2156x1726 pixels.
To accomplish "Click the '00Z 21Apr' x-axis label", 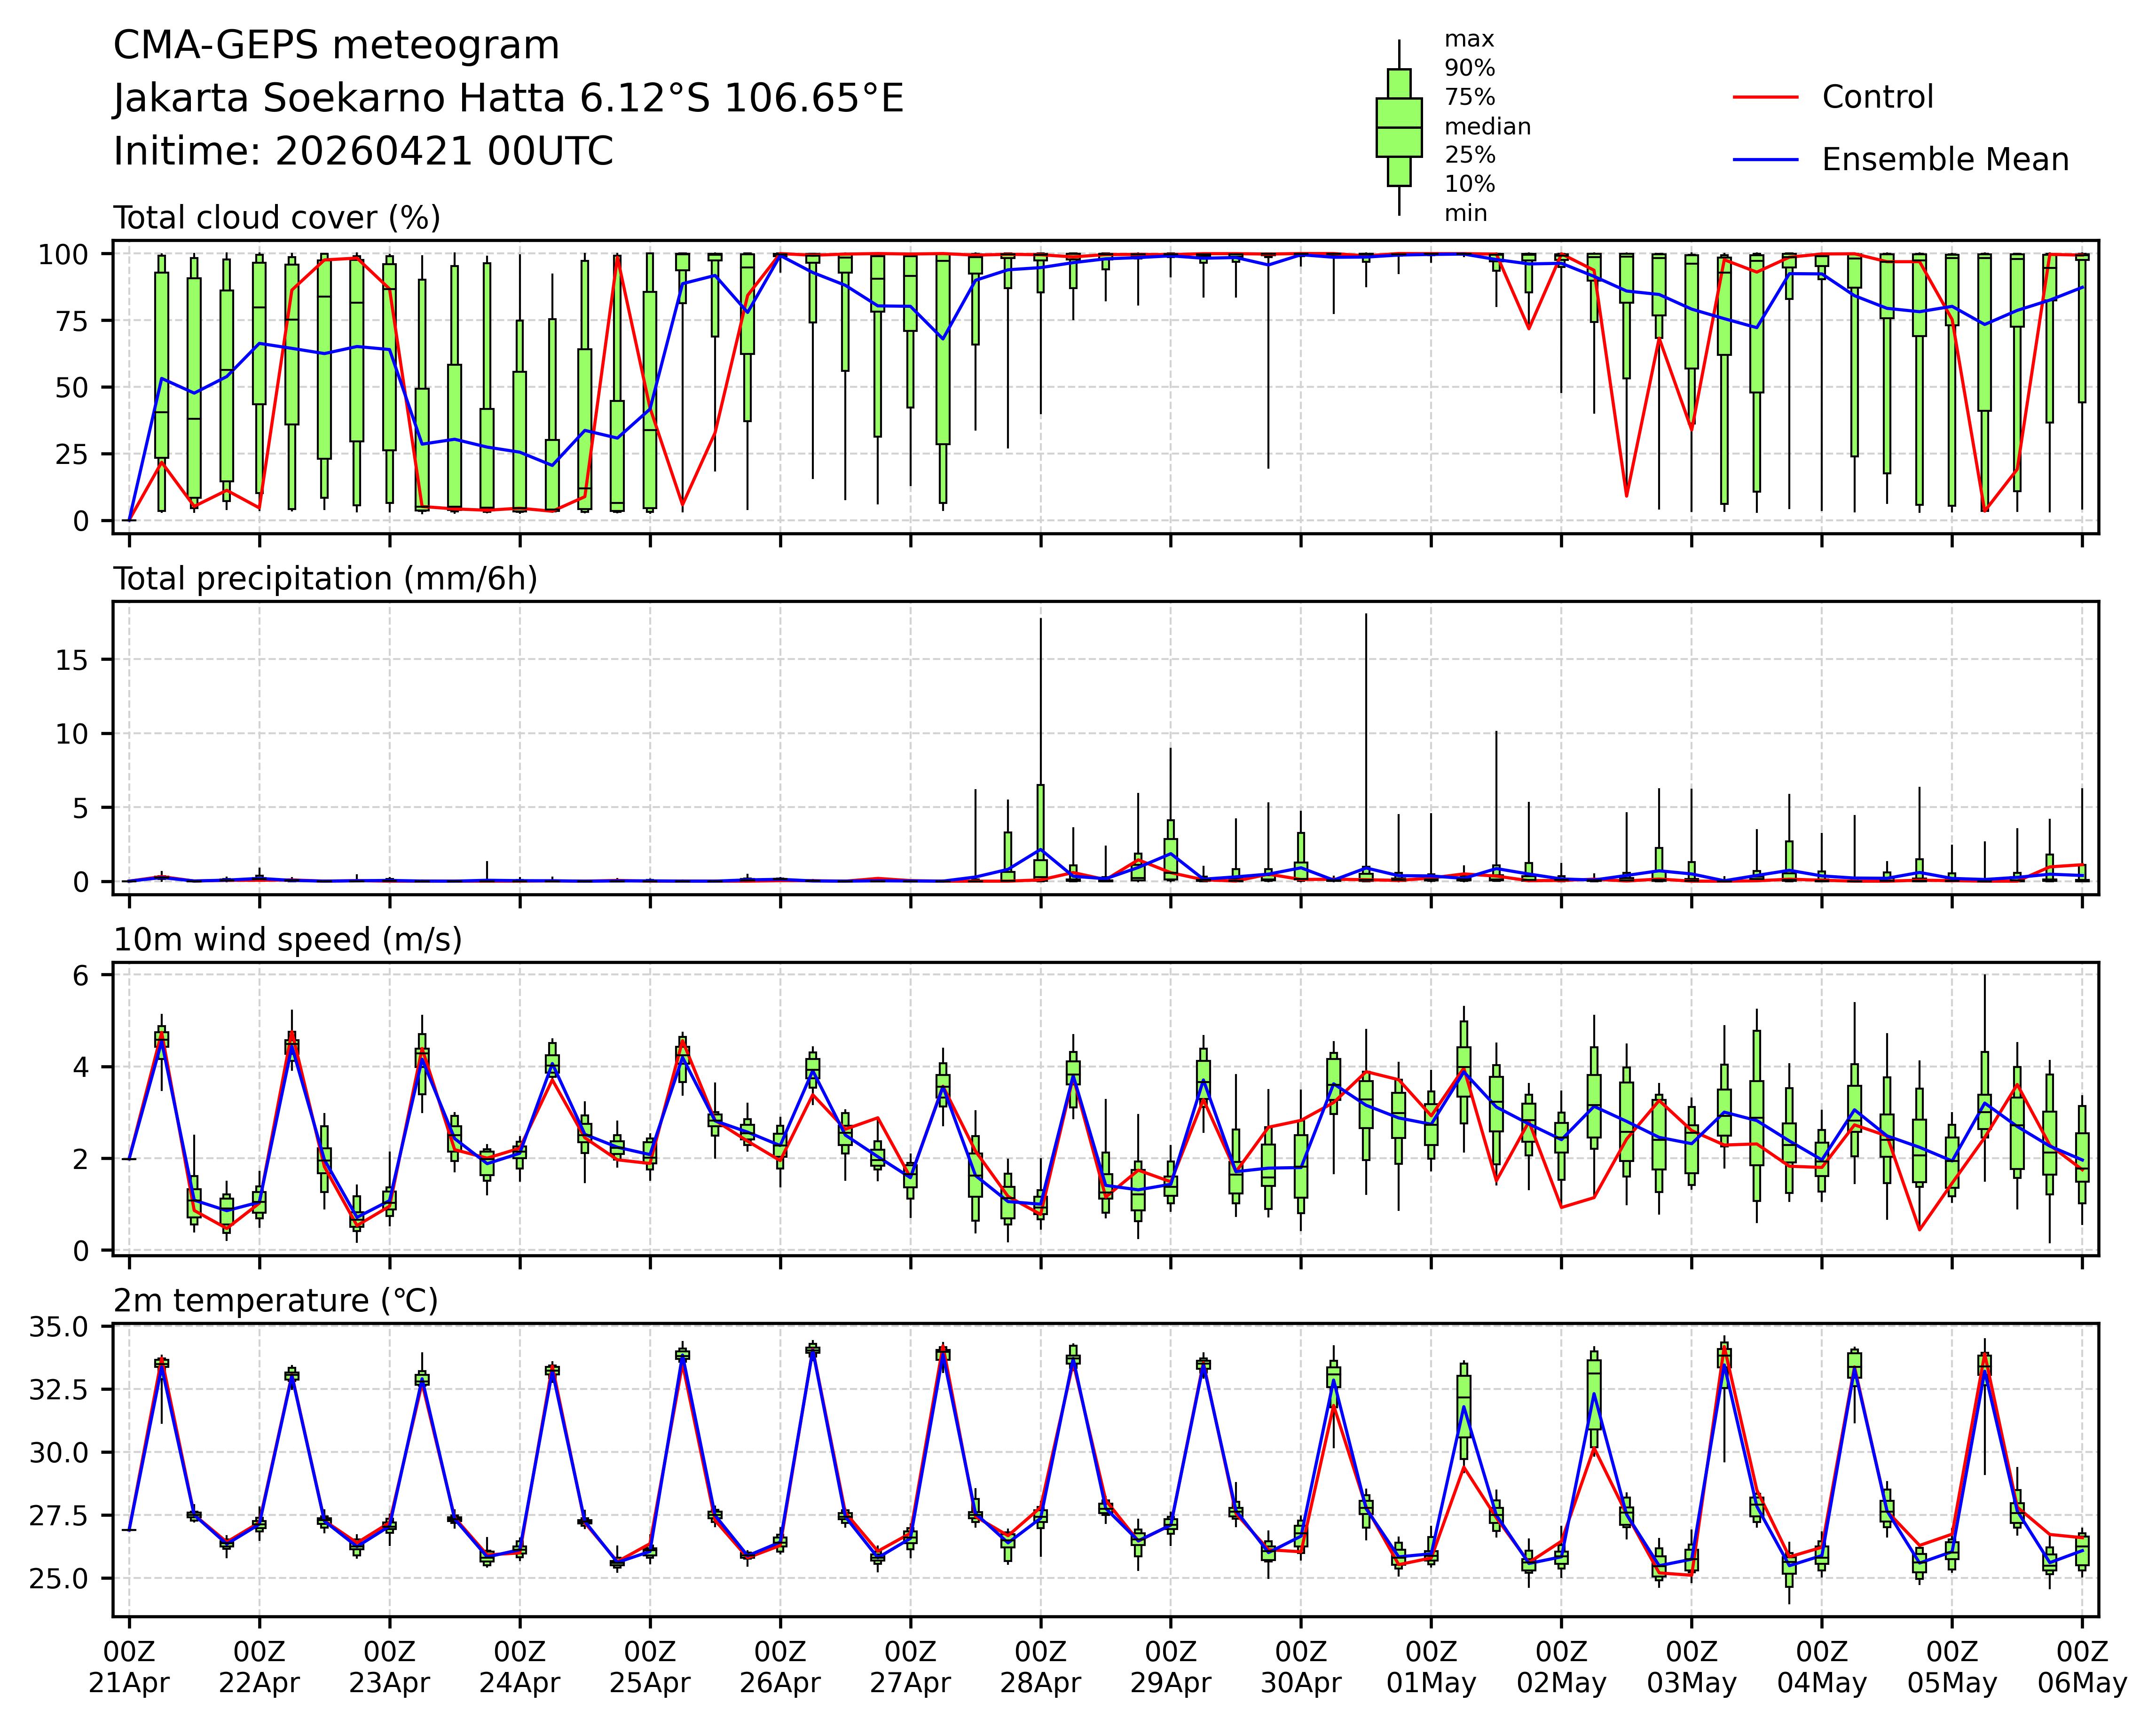I will click(129, 1667).
